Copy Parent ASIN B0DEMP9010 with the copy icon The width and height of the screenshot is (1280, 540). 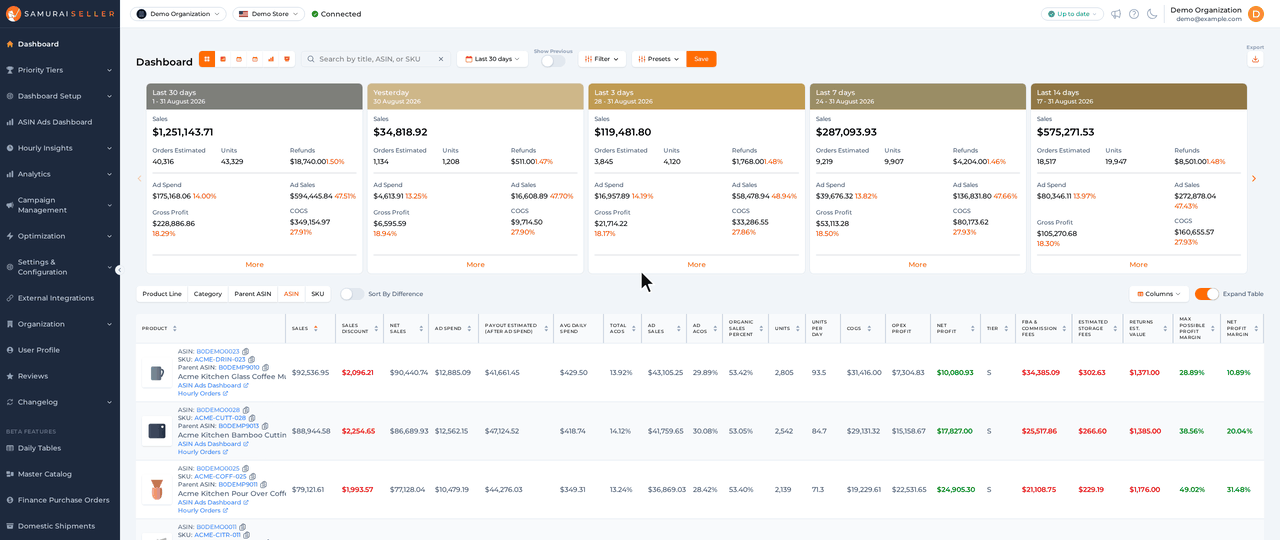click(x=266, y=368)
